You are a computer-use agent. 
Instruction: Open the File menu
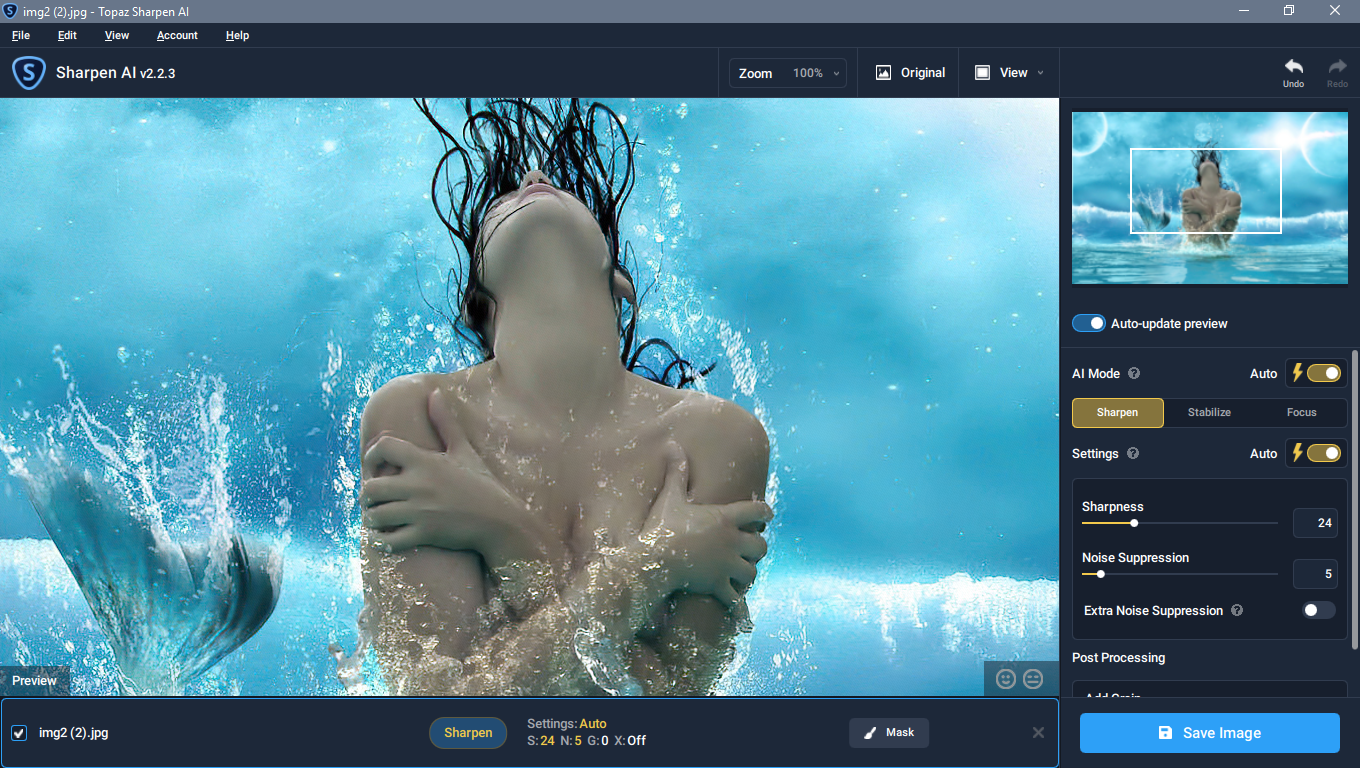21,35
